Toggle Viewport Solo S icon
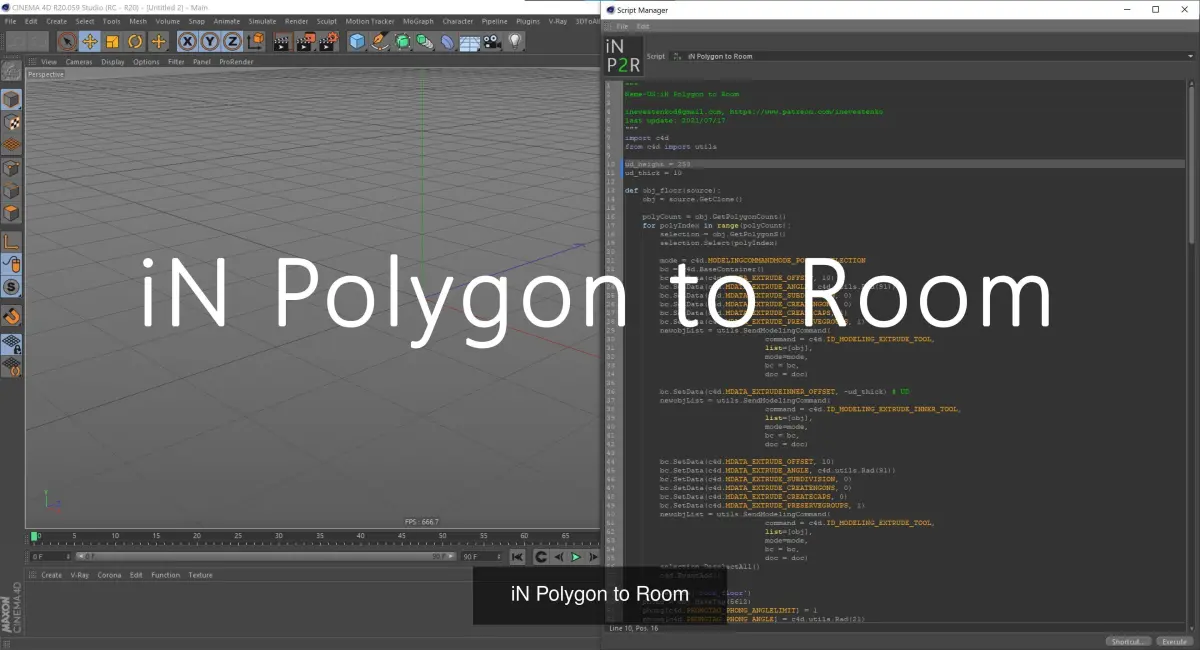The height and width of the screenshot is (650, 1200). pos(11,287)
